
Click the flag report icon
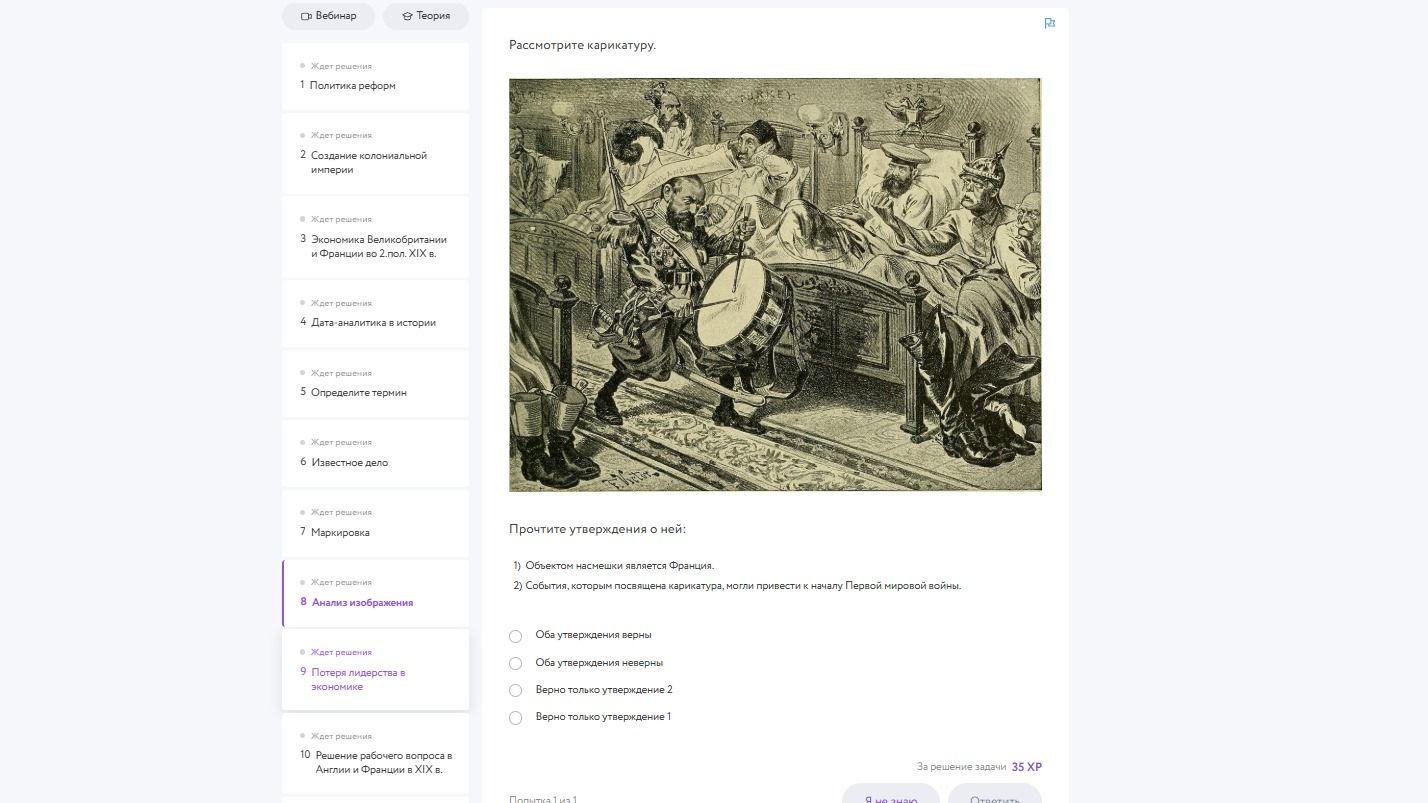click(x=1049, y=23)
